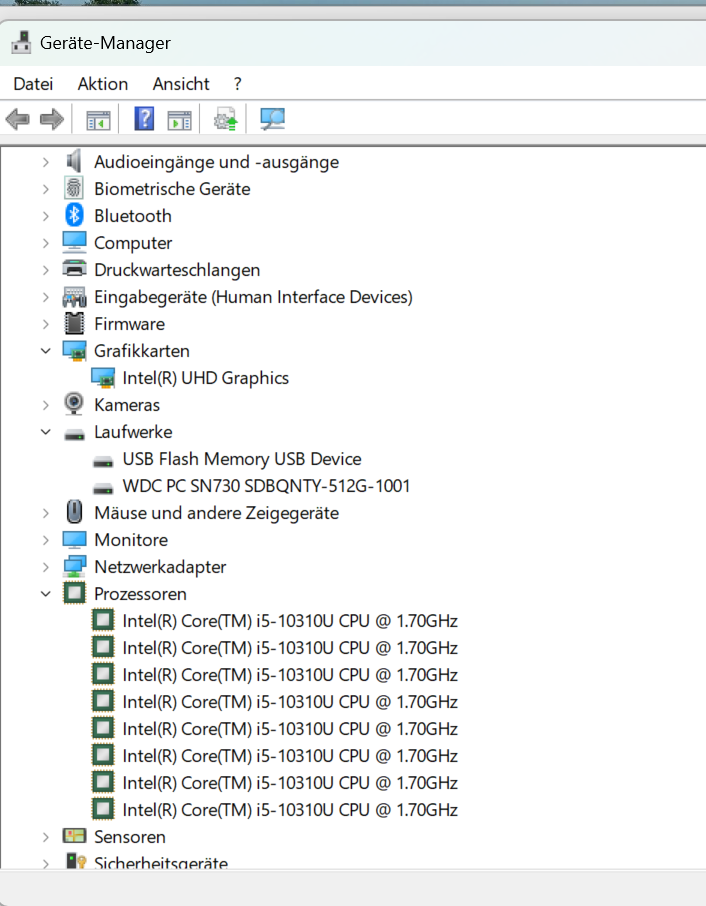
Task: Click the Firmware chip icon
Action: 74,324
